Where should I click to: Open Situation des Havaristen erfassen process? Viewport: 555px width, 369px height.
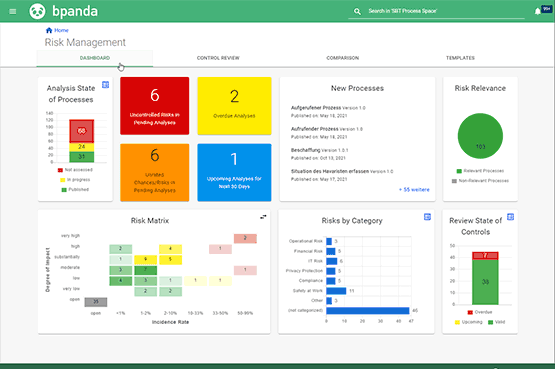click(x=330, y=172)
